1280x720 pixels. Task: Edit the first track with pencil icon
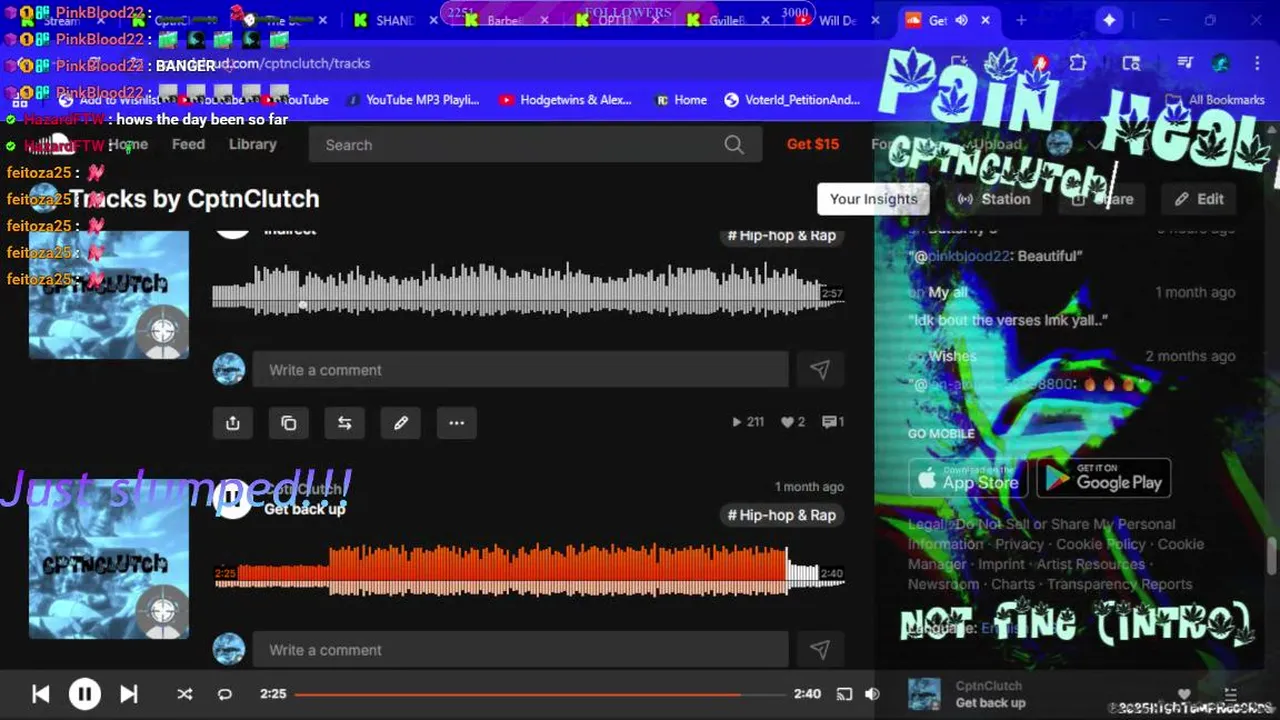[401, 423]
